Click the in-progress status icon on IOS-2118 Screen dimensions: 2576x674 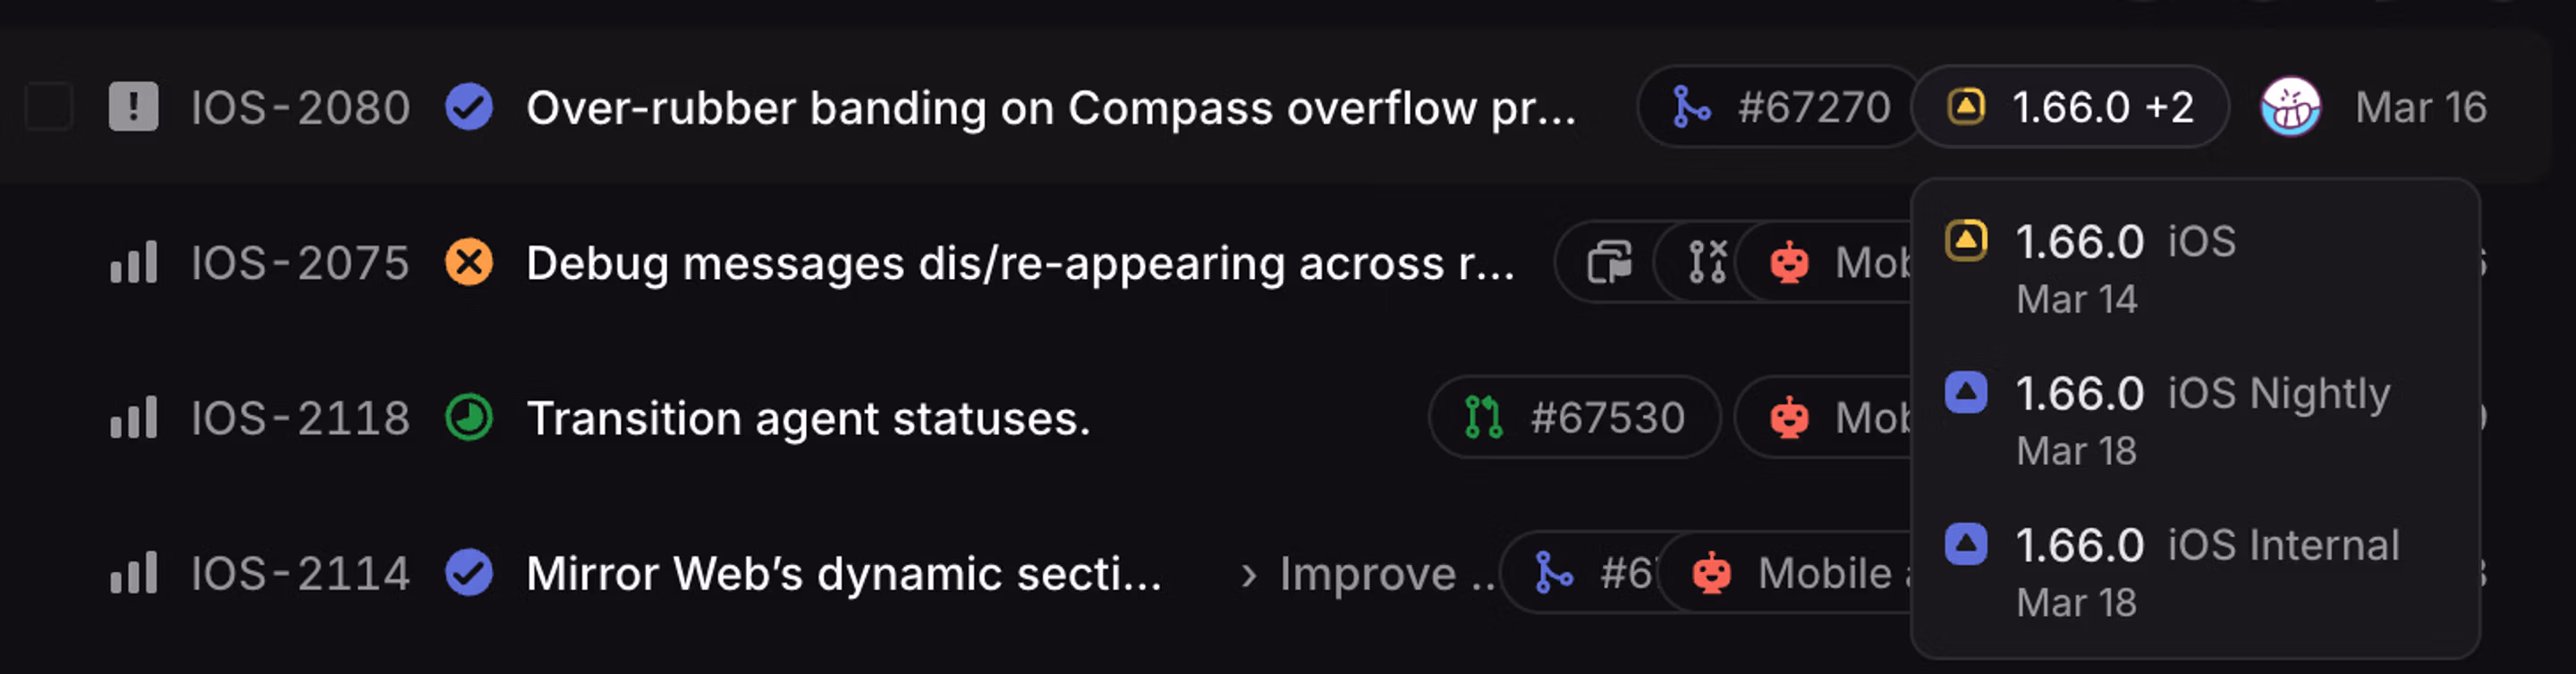pyautogui.click(x=469, y=418)
